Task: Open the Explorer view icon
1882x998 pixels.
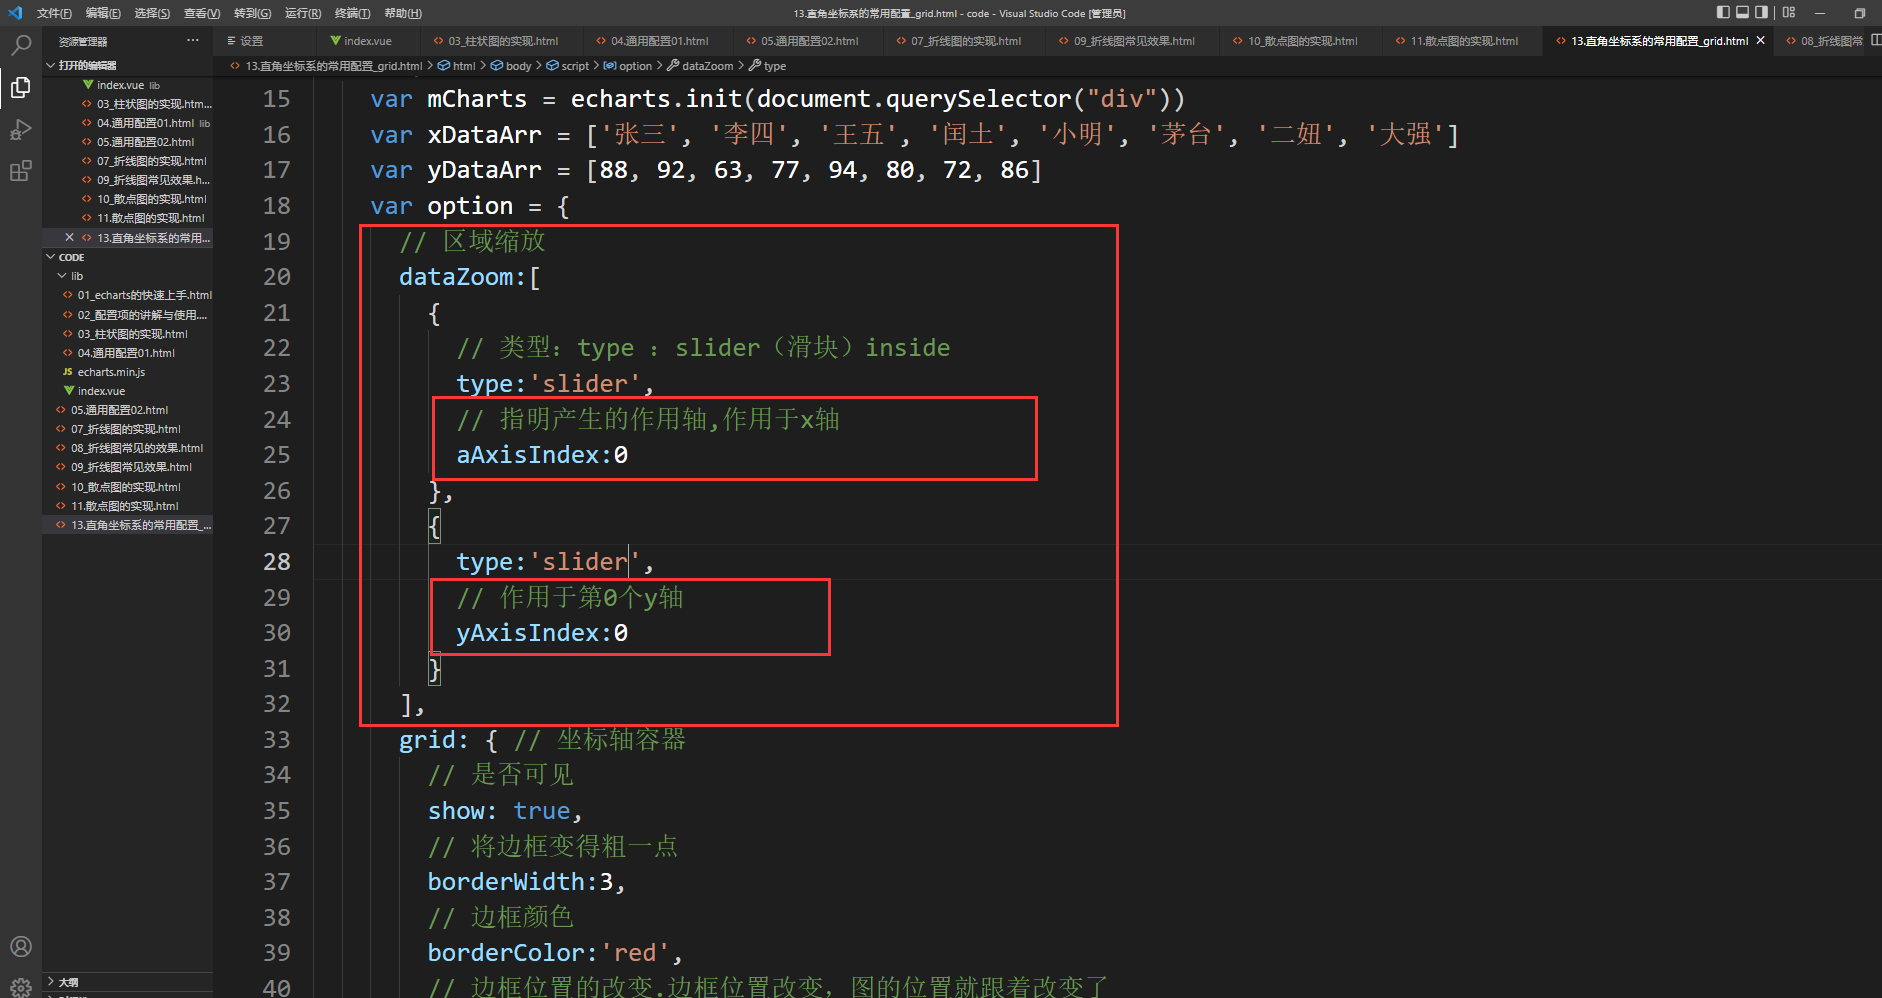Action: [x=20, y=87]
